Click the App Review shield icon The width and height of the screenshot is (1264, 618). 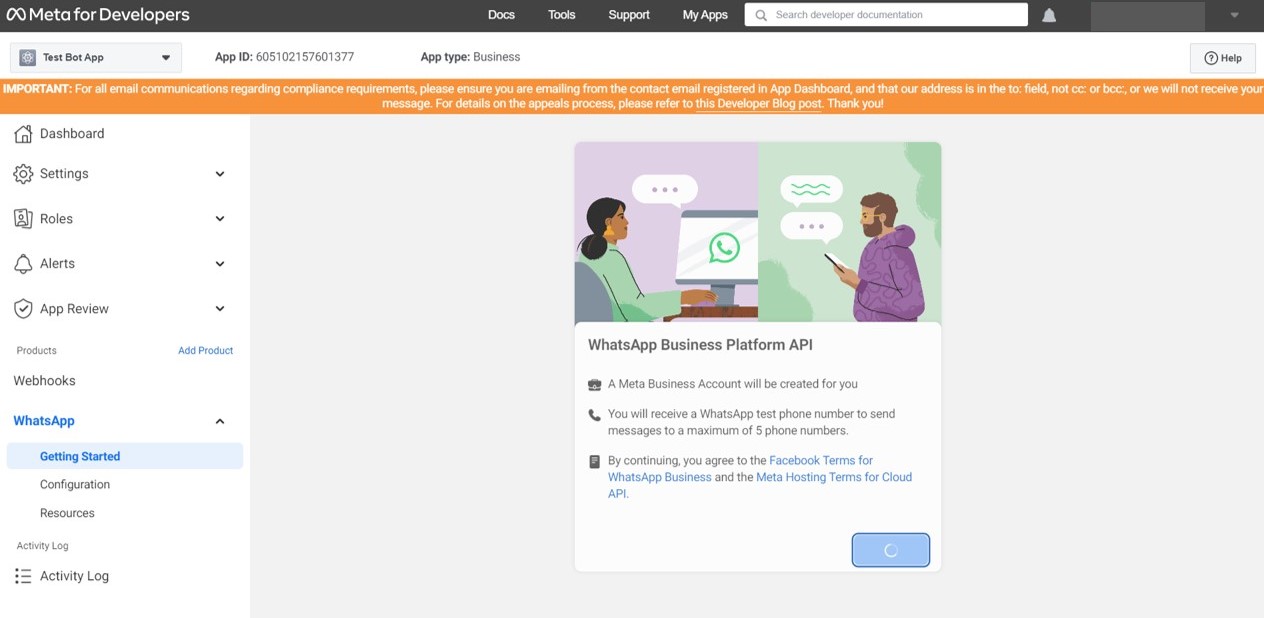pyautogui.click(x=23, y=309)
